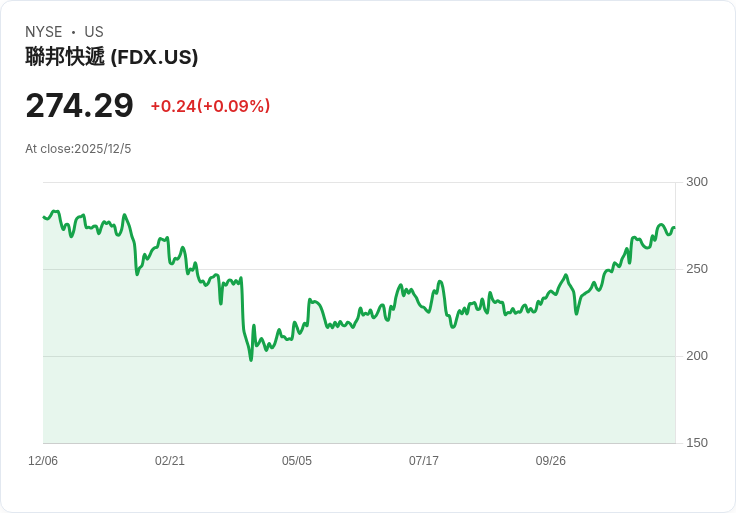Click the +0.24(+0.09%) price change
Viewport: 736px width, 513px height.
210,106
